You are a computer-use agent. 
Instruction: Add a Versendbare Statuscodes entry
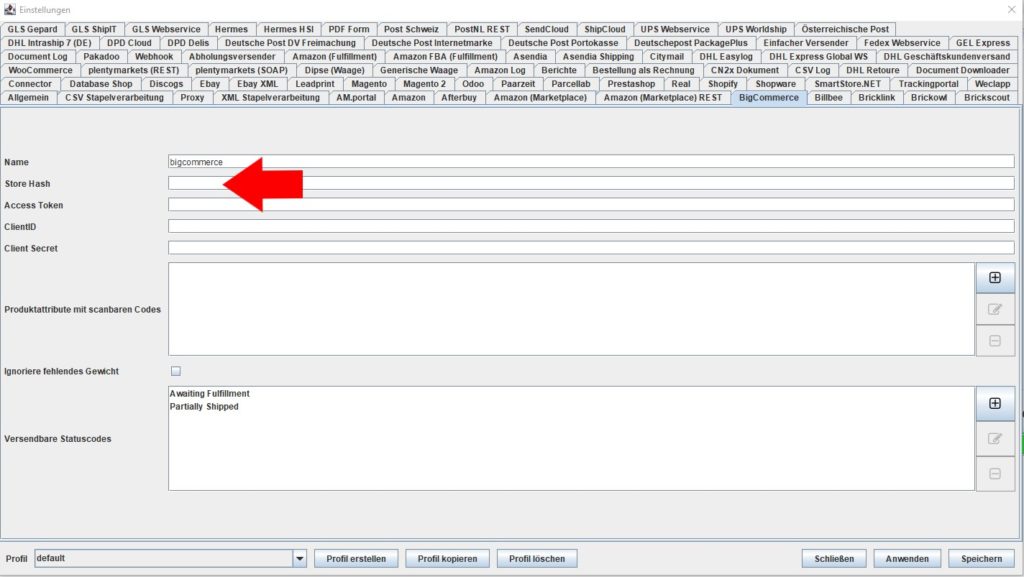[x=995, y=403]
